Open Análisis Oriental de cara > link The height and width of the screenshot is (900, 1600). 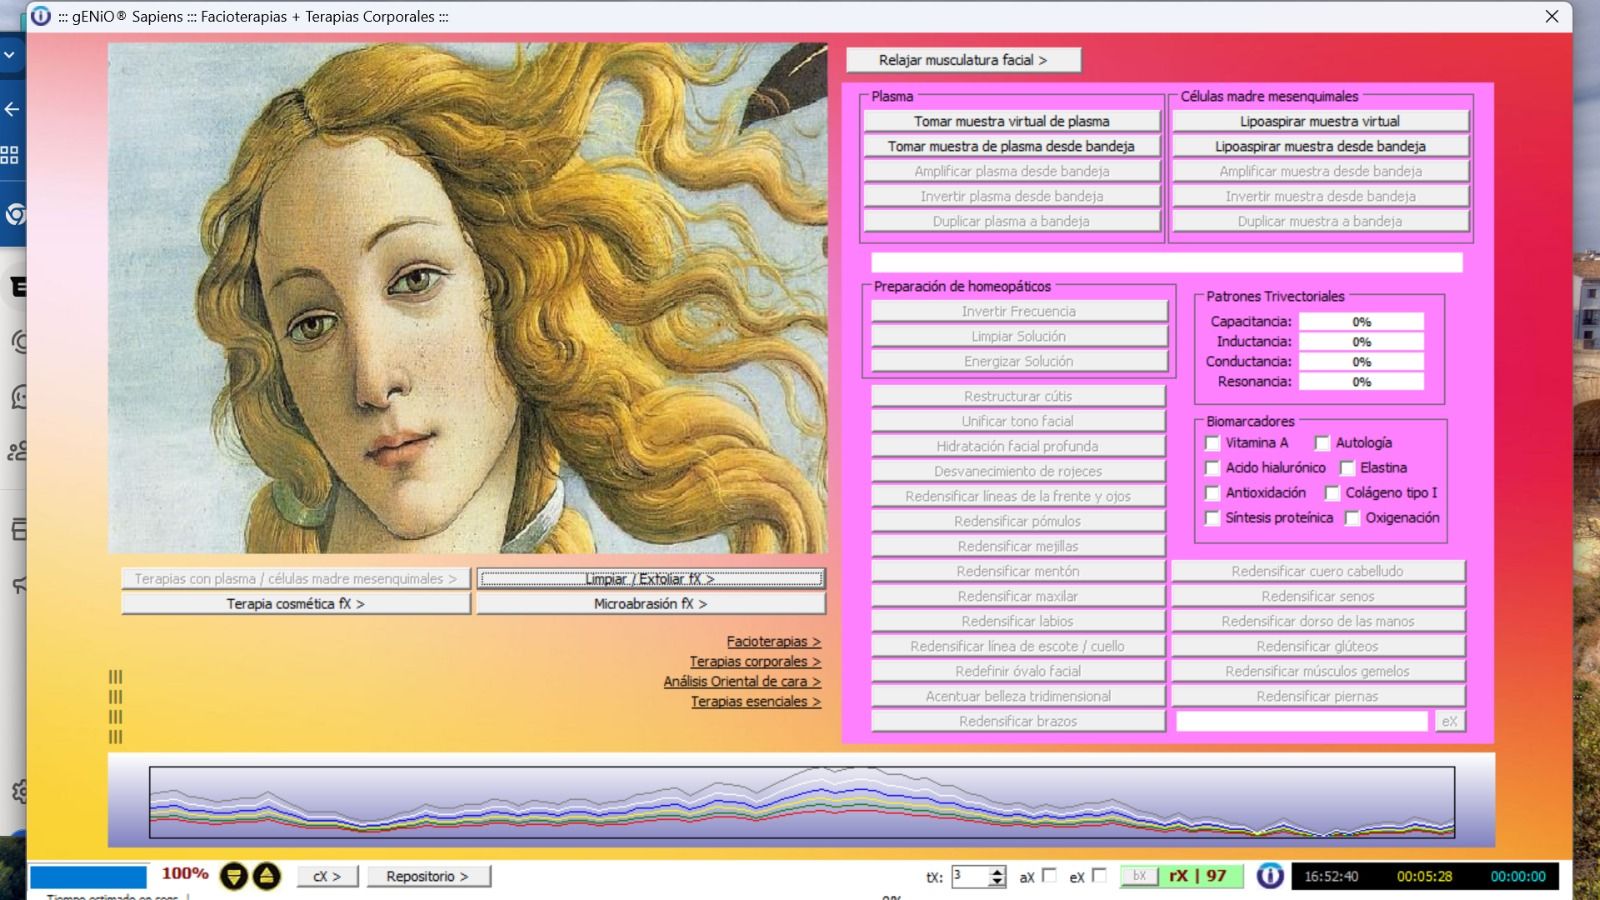[x=742, y=682]
